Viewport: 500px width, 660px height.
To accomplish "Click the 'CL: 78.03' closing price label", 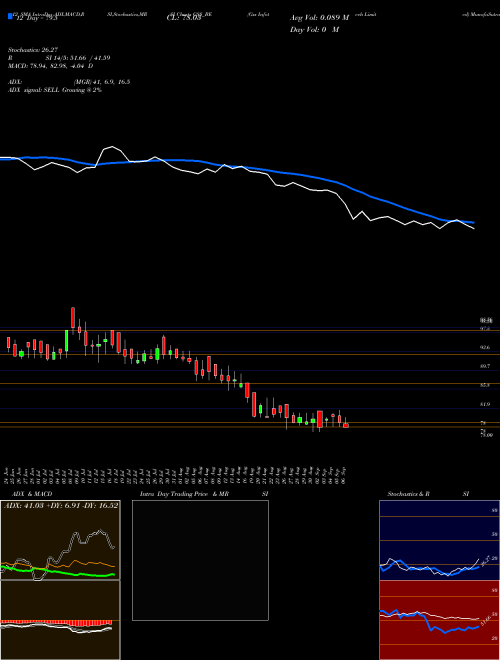I will point(184,18).
